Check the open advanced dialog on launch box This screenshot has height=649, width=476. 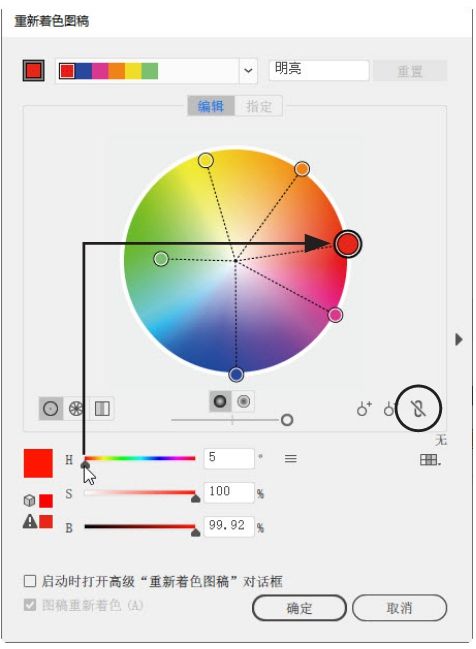pyautogui.click(x=30, y=581)
